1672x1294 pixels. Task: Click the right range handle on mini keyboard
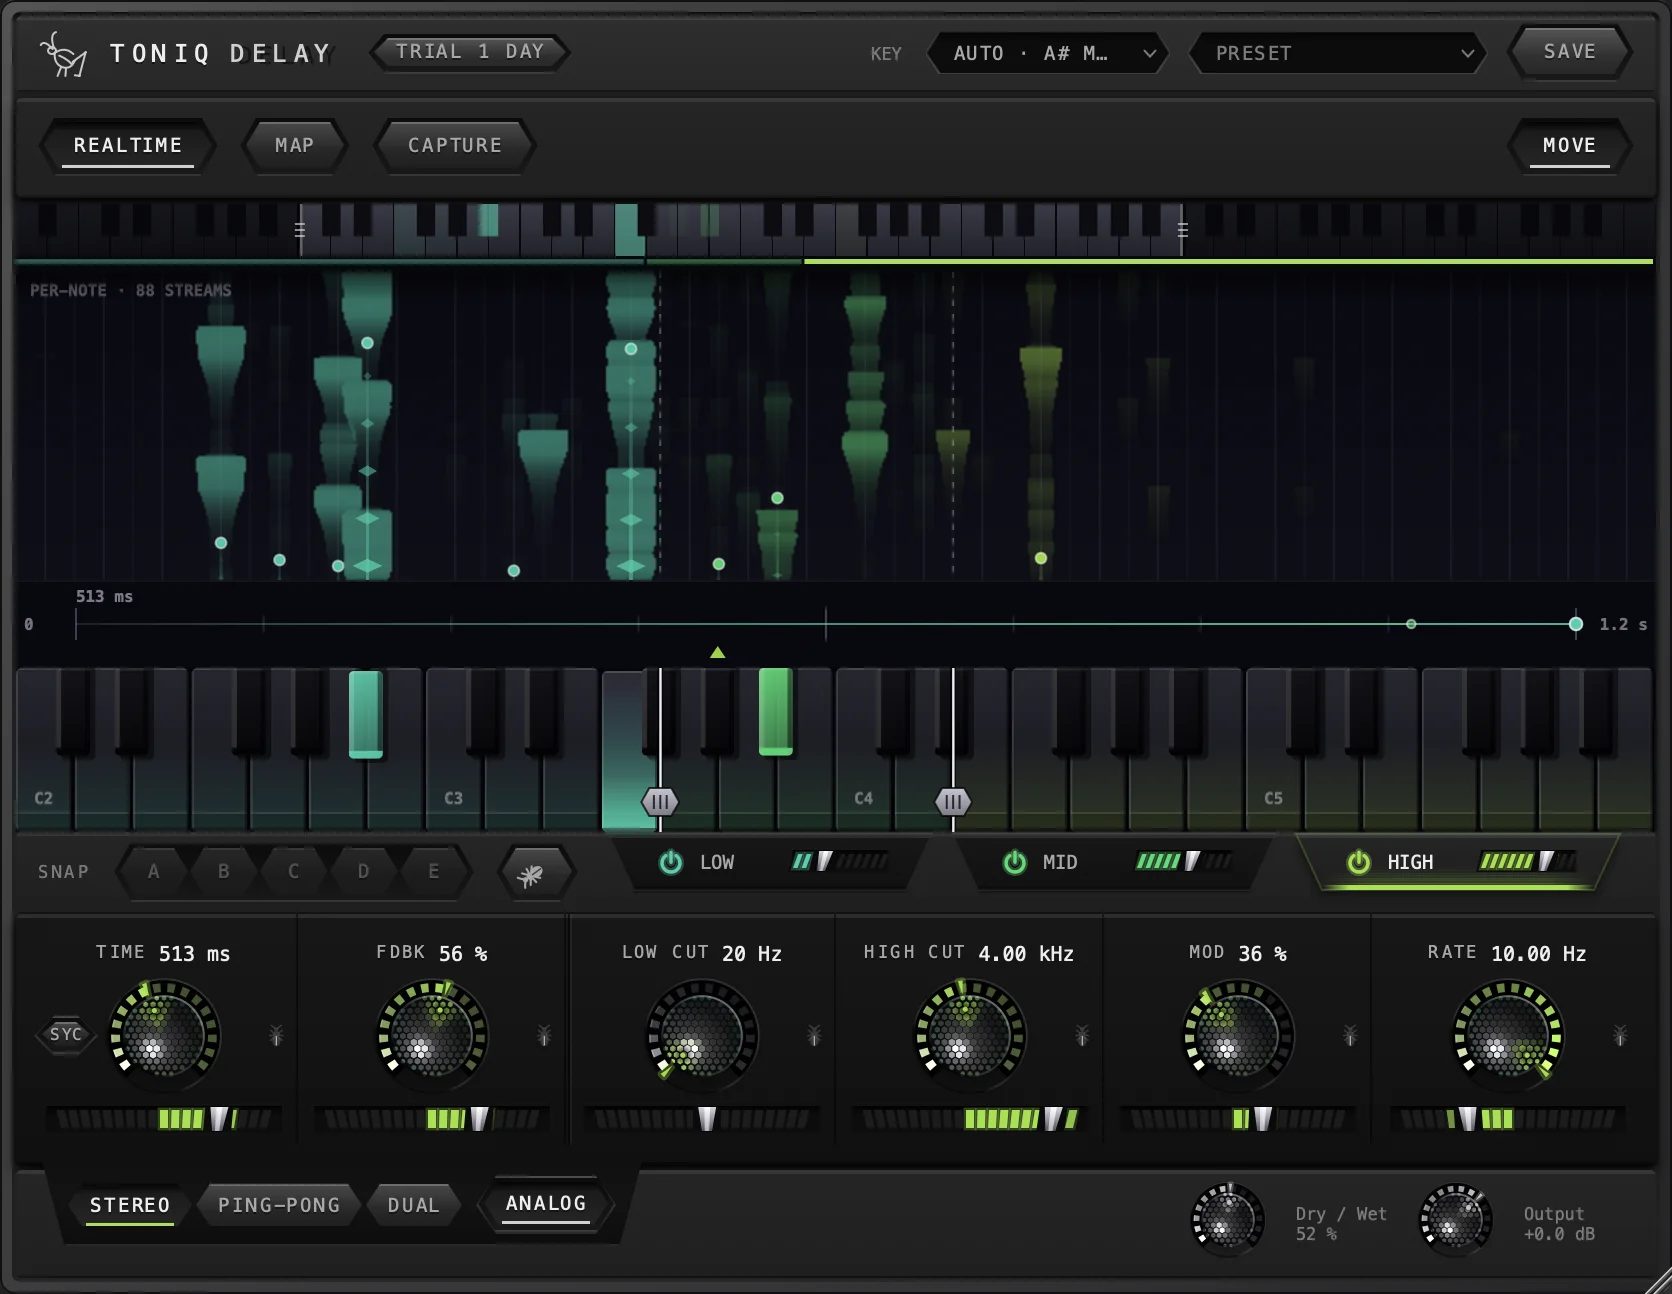pyautogui.click(x=1183, y=230)
